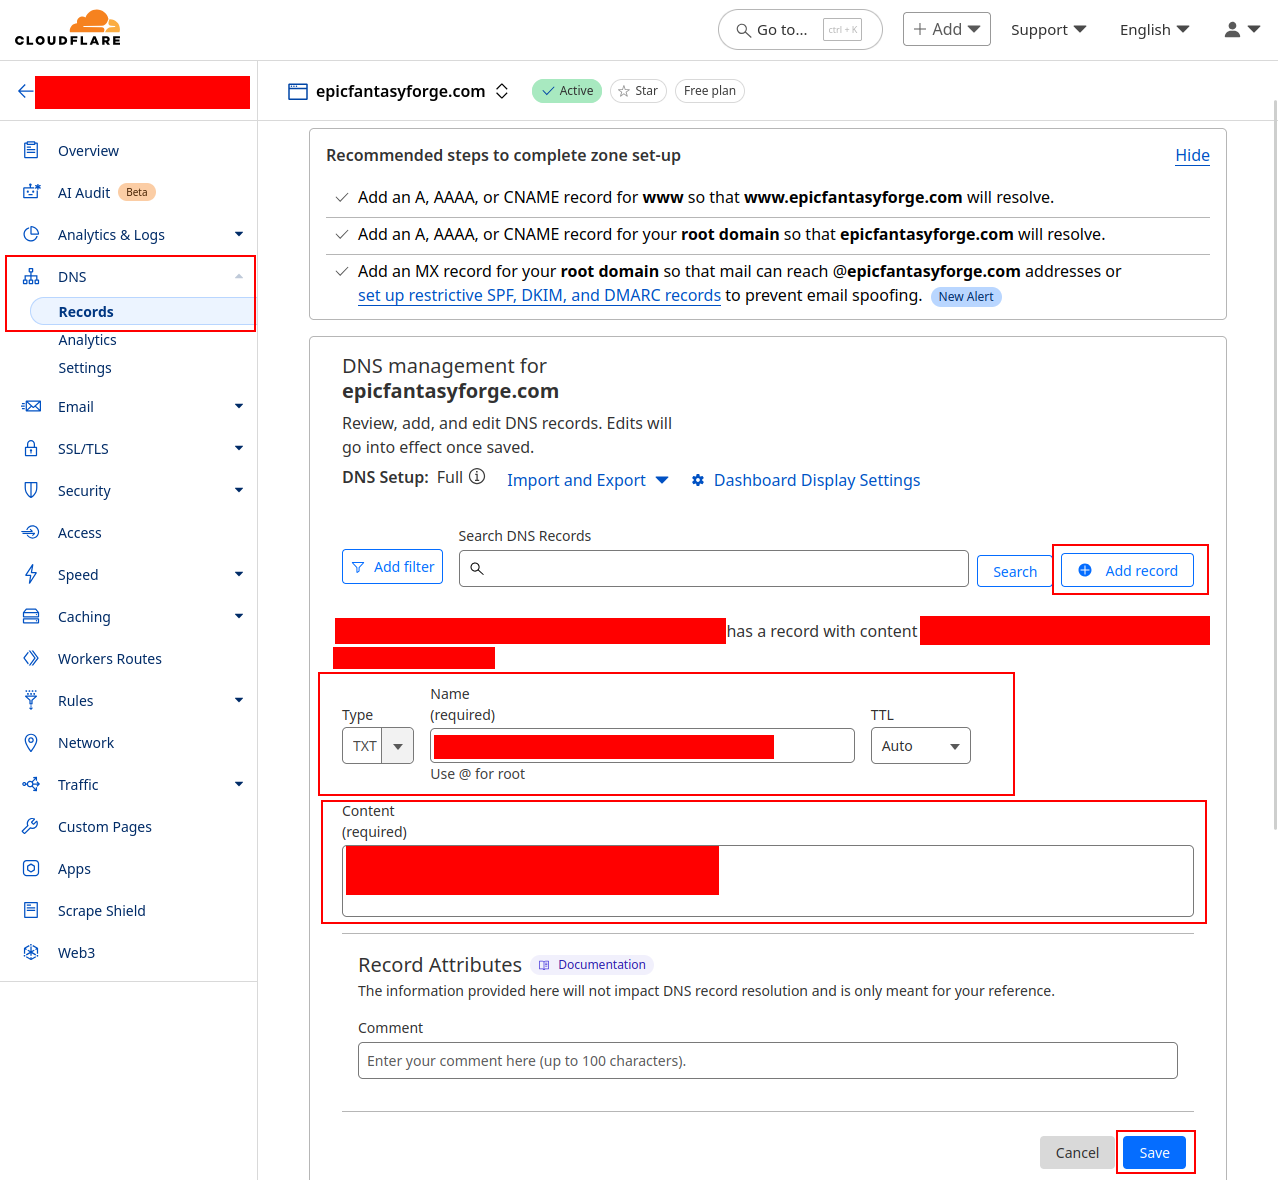Focus the Search DNS Records input field

pyautogui.click(x=714, y=568)
